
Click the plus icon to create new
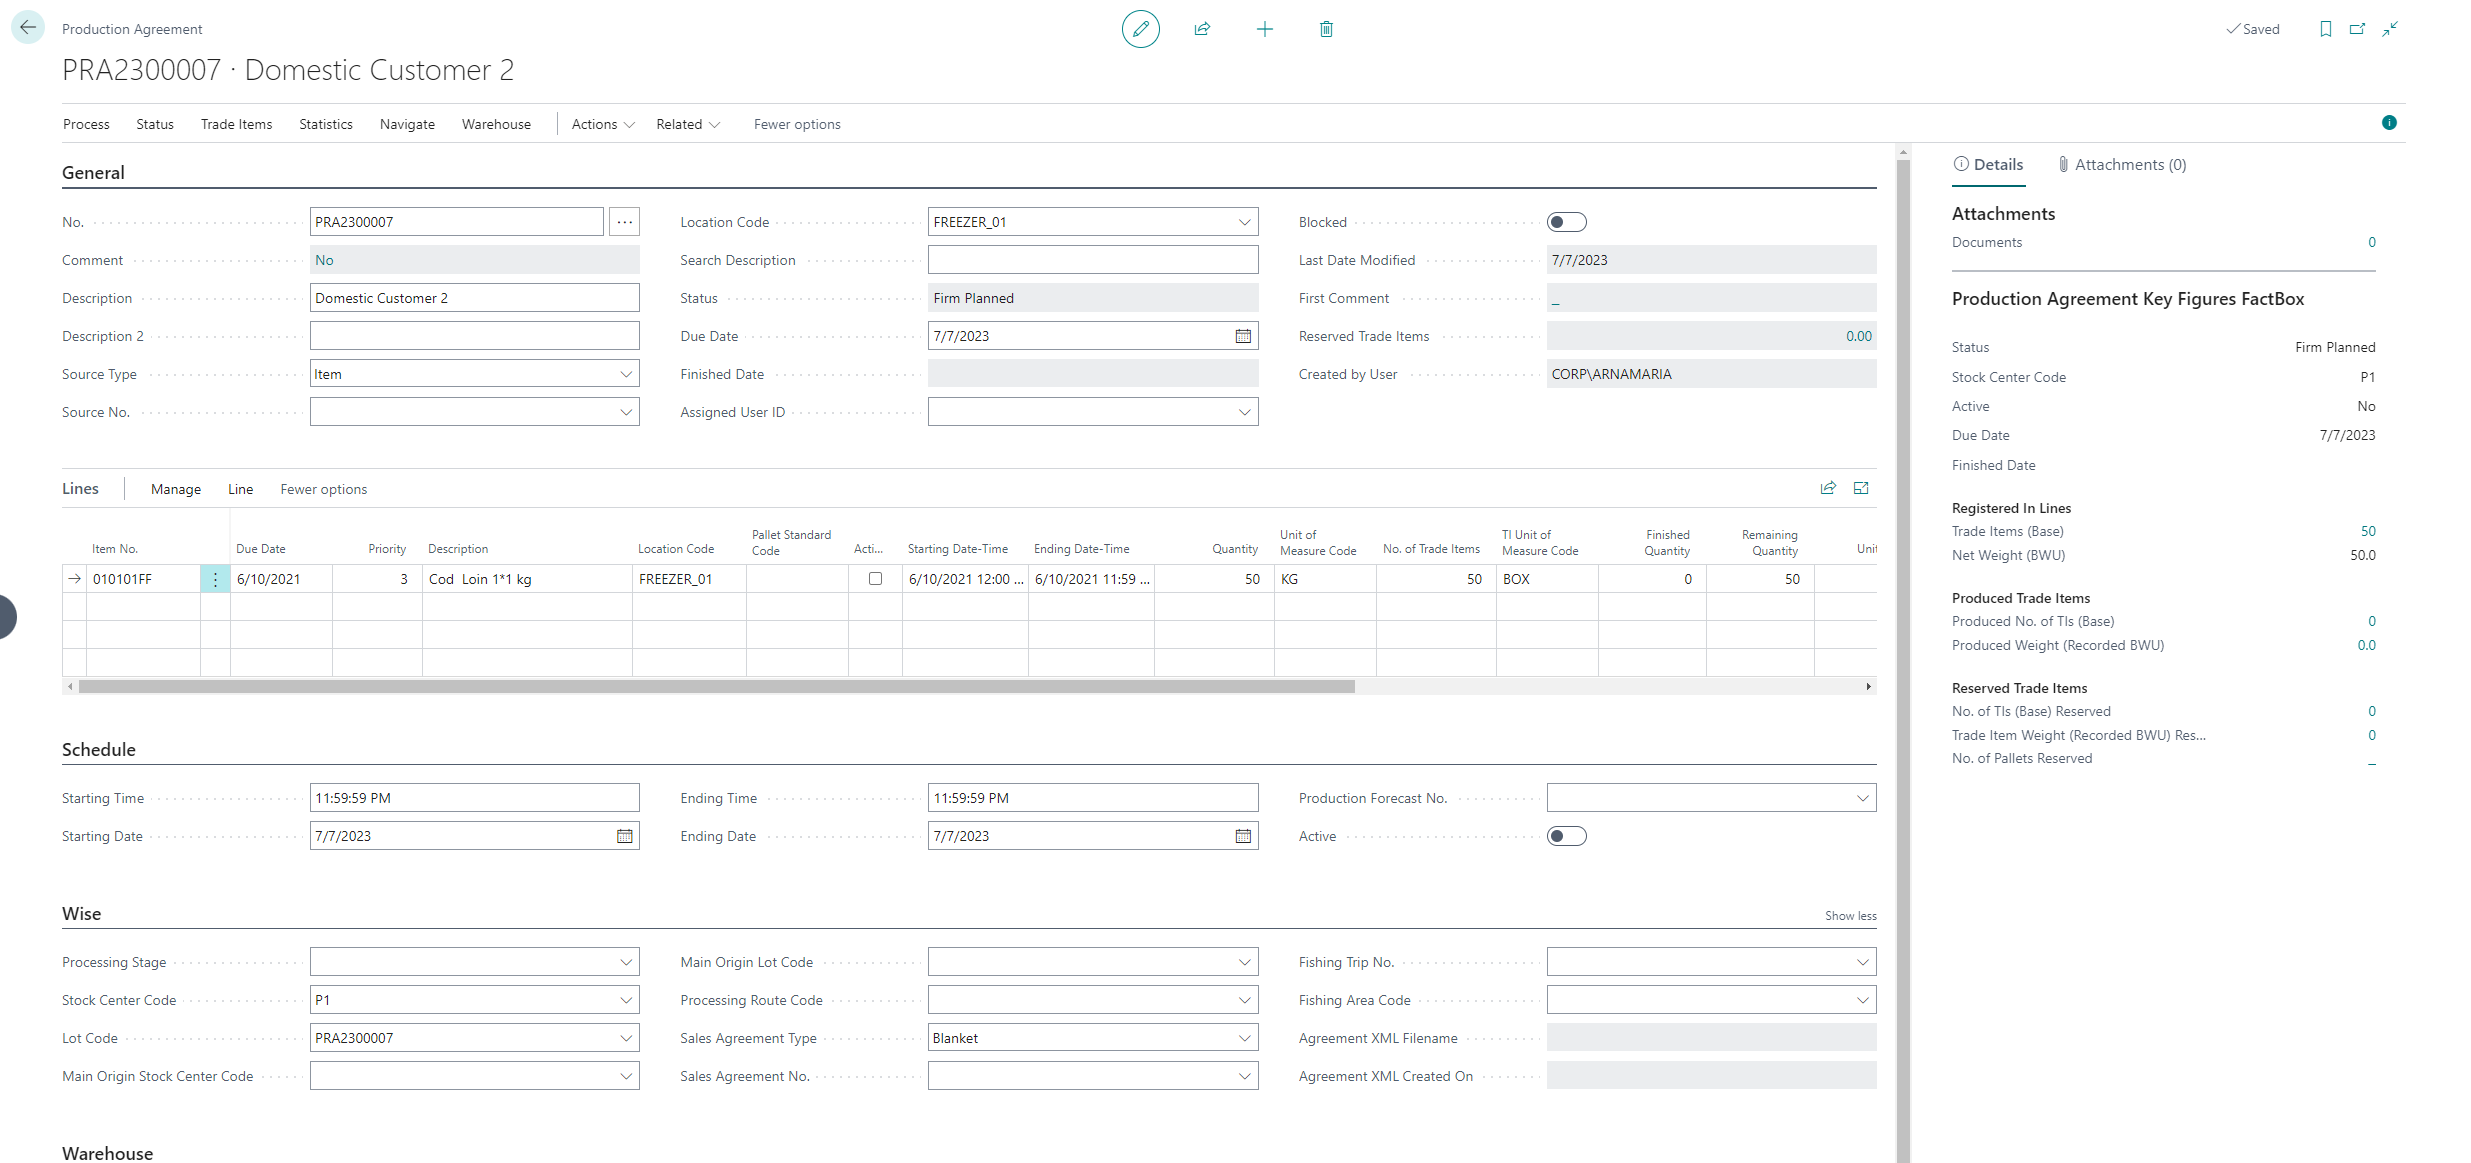pos(1264,29)
